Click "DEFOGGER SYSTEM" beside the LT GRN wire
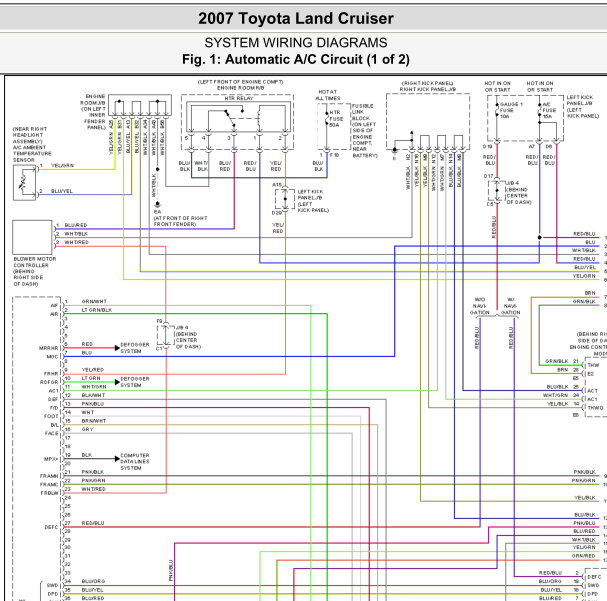 click(x=135, y=382)
